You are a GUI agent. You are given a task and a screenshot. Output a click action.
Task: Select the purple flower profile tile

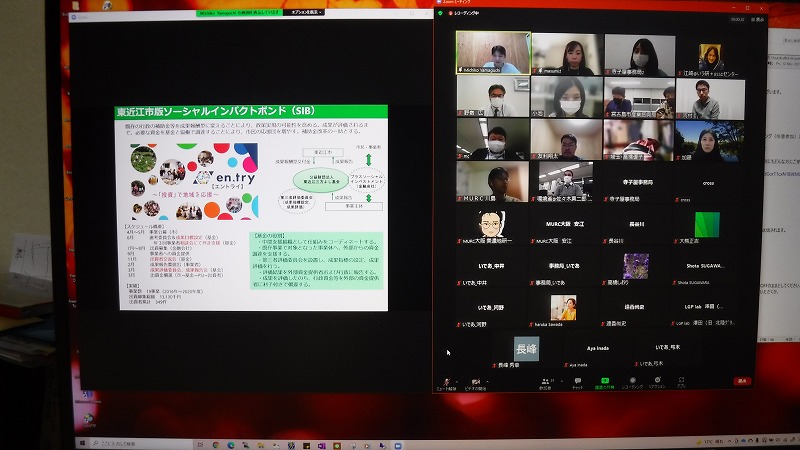(636, 266)
